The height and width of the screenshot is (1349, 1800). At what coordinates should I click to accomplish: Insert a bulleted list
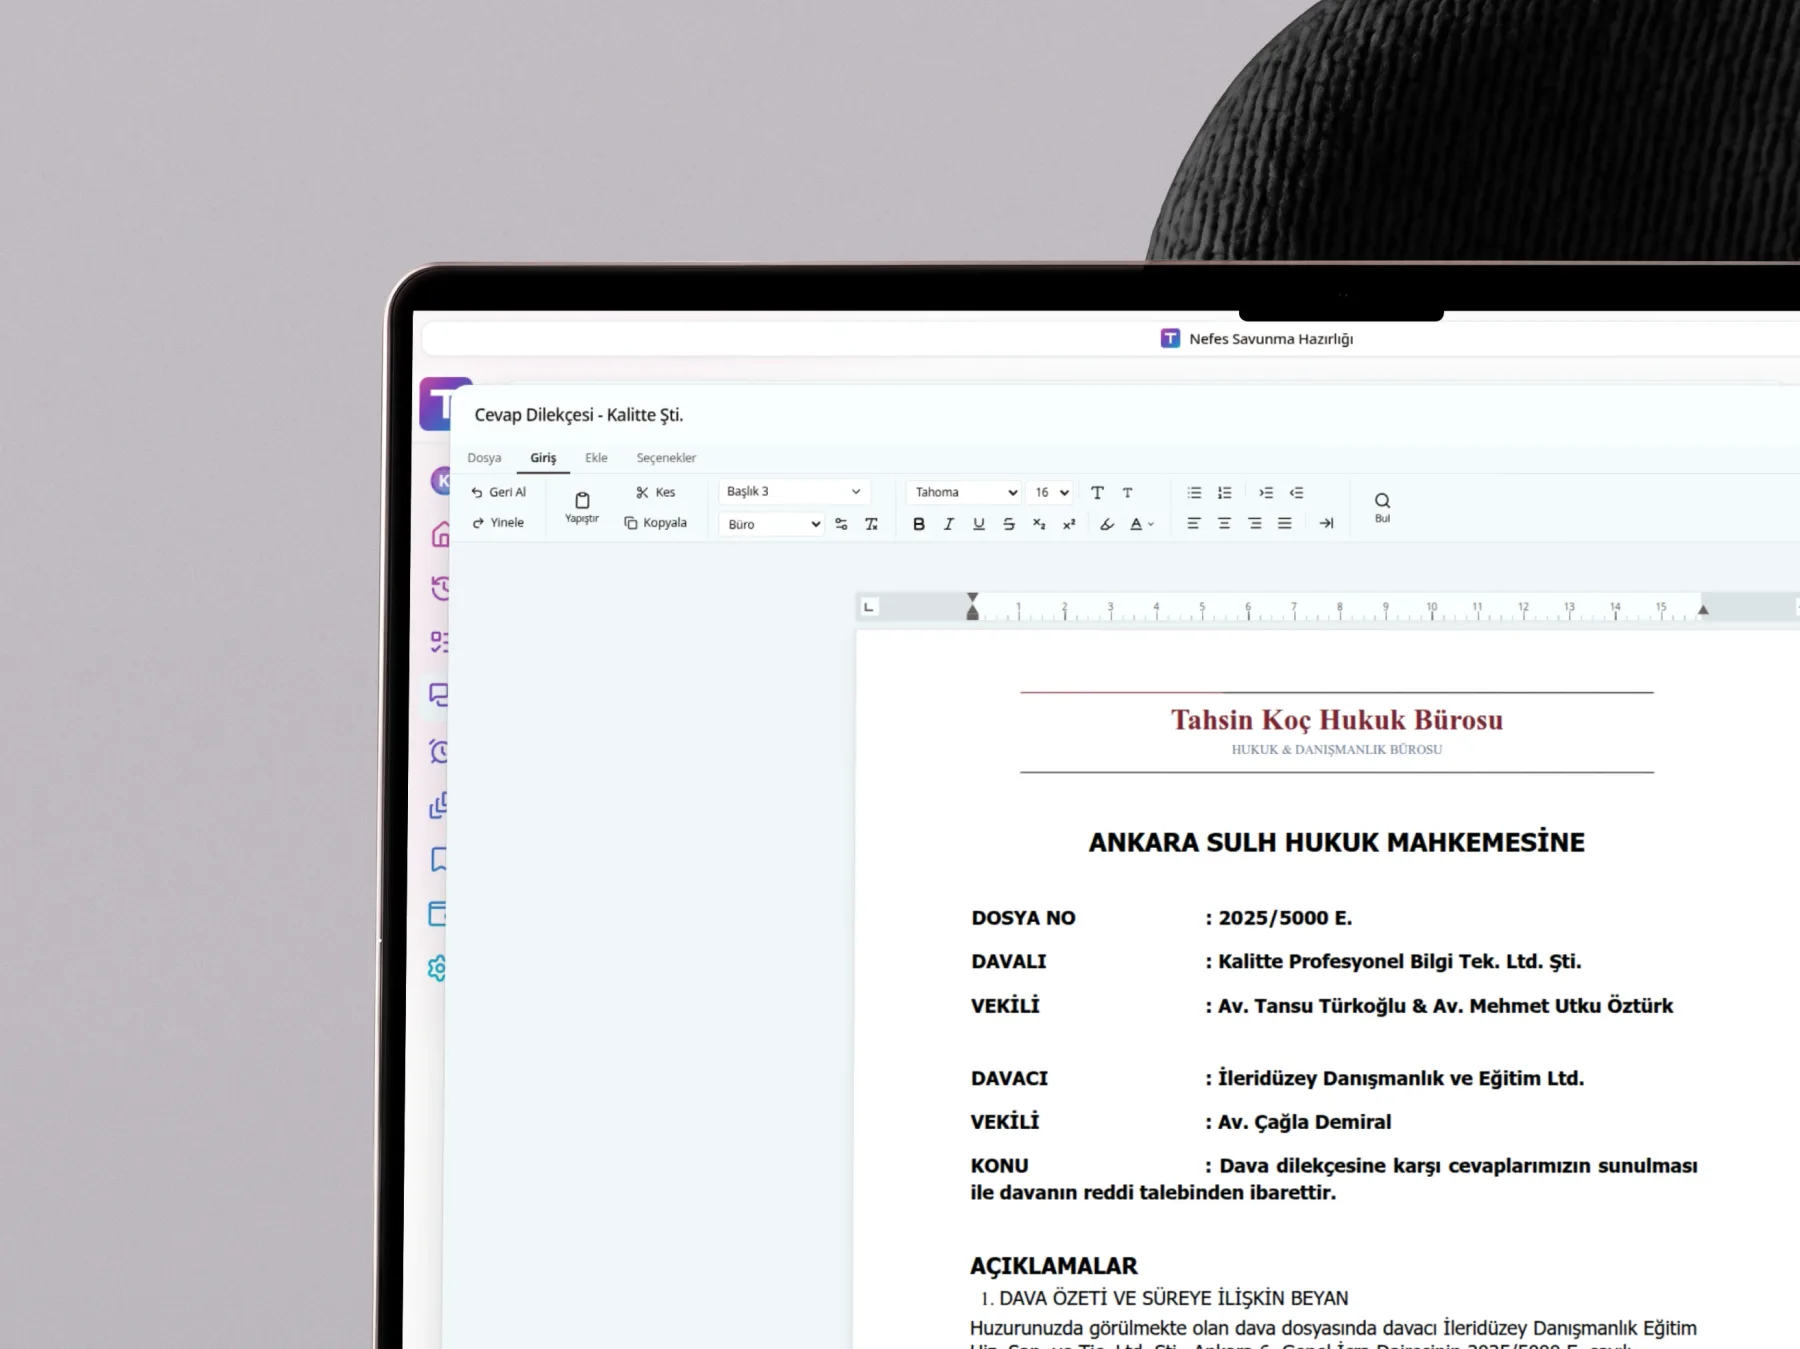tap(1194, 492)
